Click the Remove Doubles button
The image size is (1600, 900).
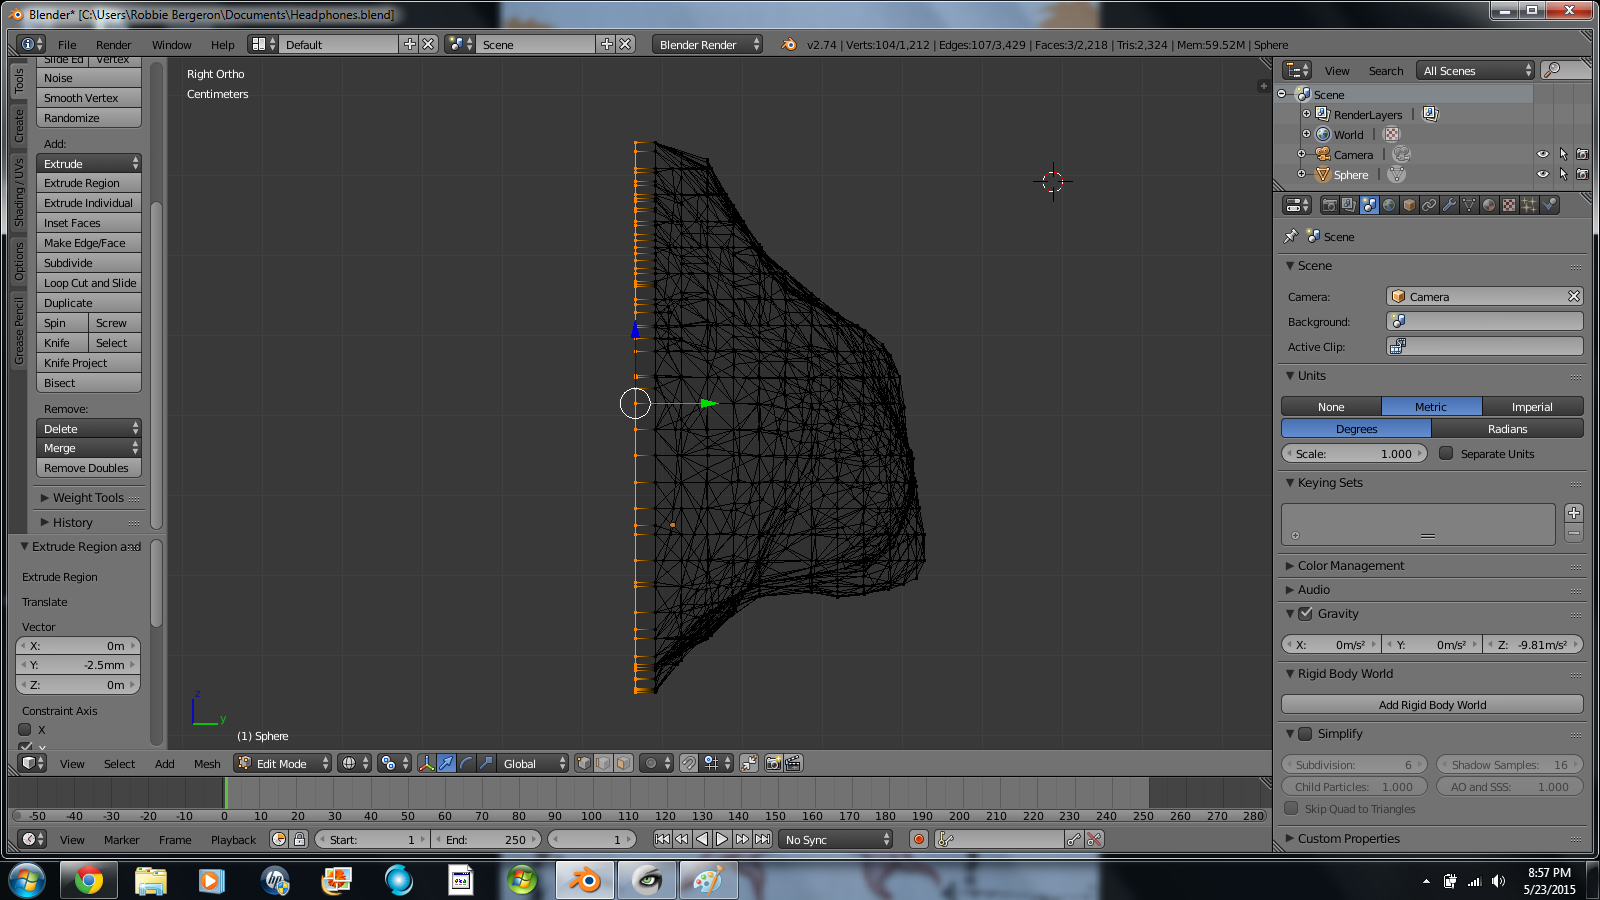coord(89,468)
